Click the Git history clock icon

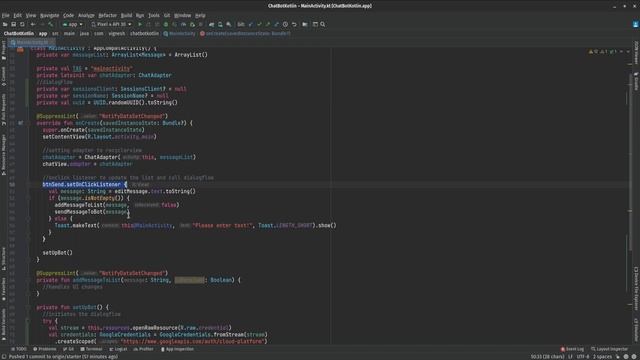coord(285,24)
